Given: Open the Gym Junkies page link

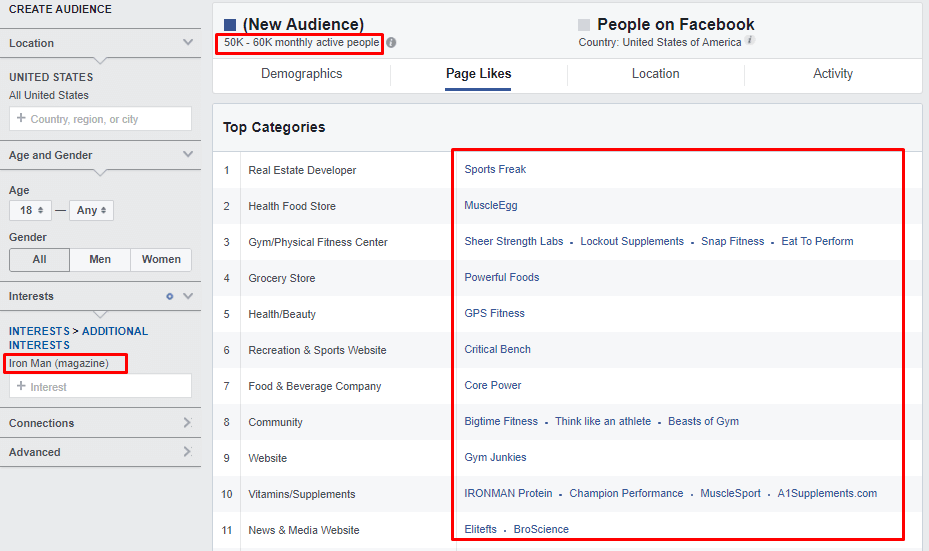Looking at the screenshot, I should tap(495, 457).
